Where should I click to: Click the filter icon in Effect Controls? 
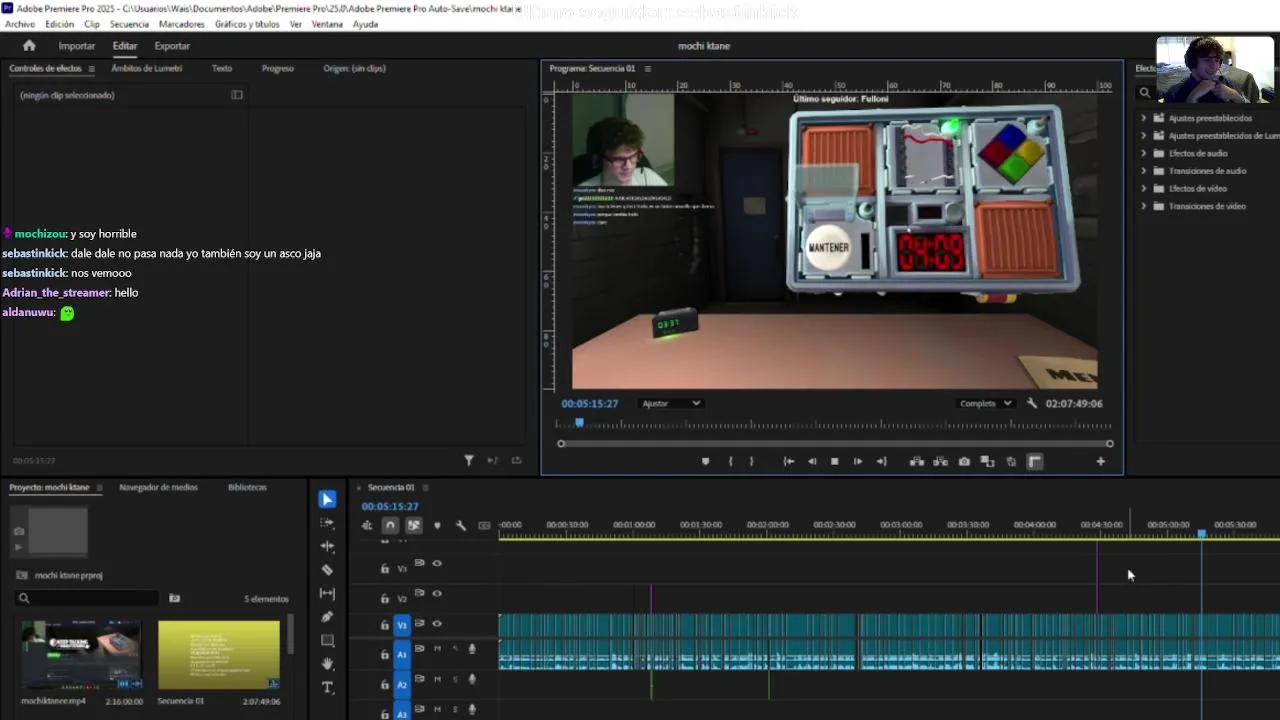(x=469, y=460)
